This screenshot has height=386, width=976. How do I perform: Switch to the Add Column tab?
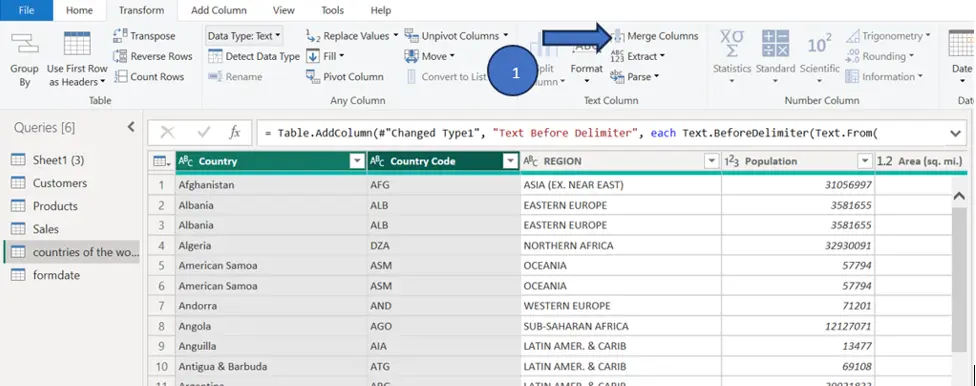point(218,10)
